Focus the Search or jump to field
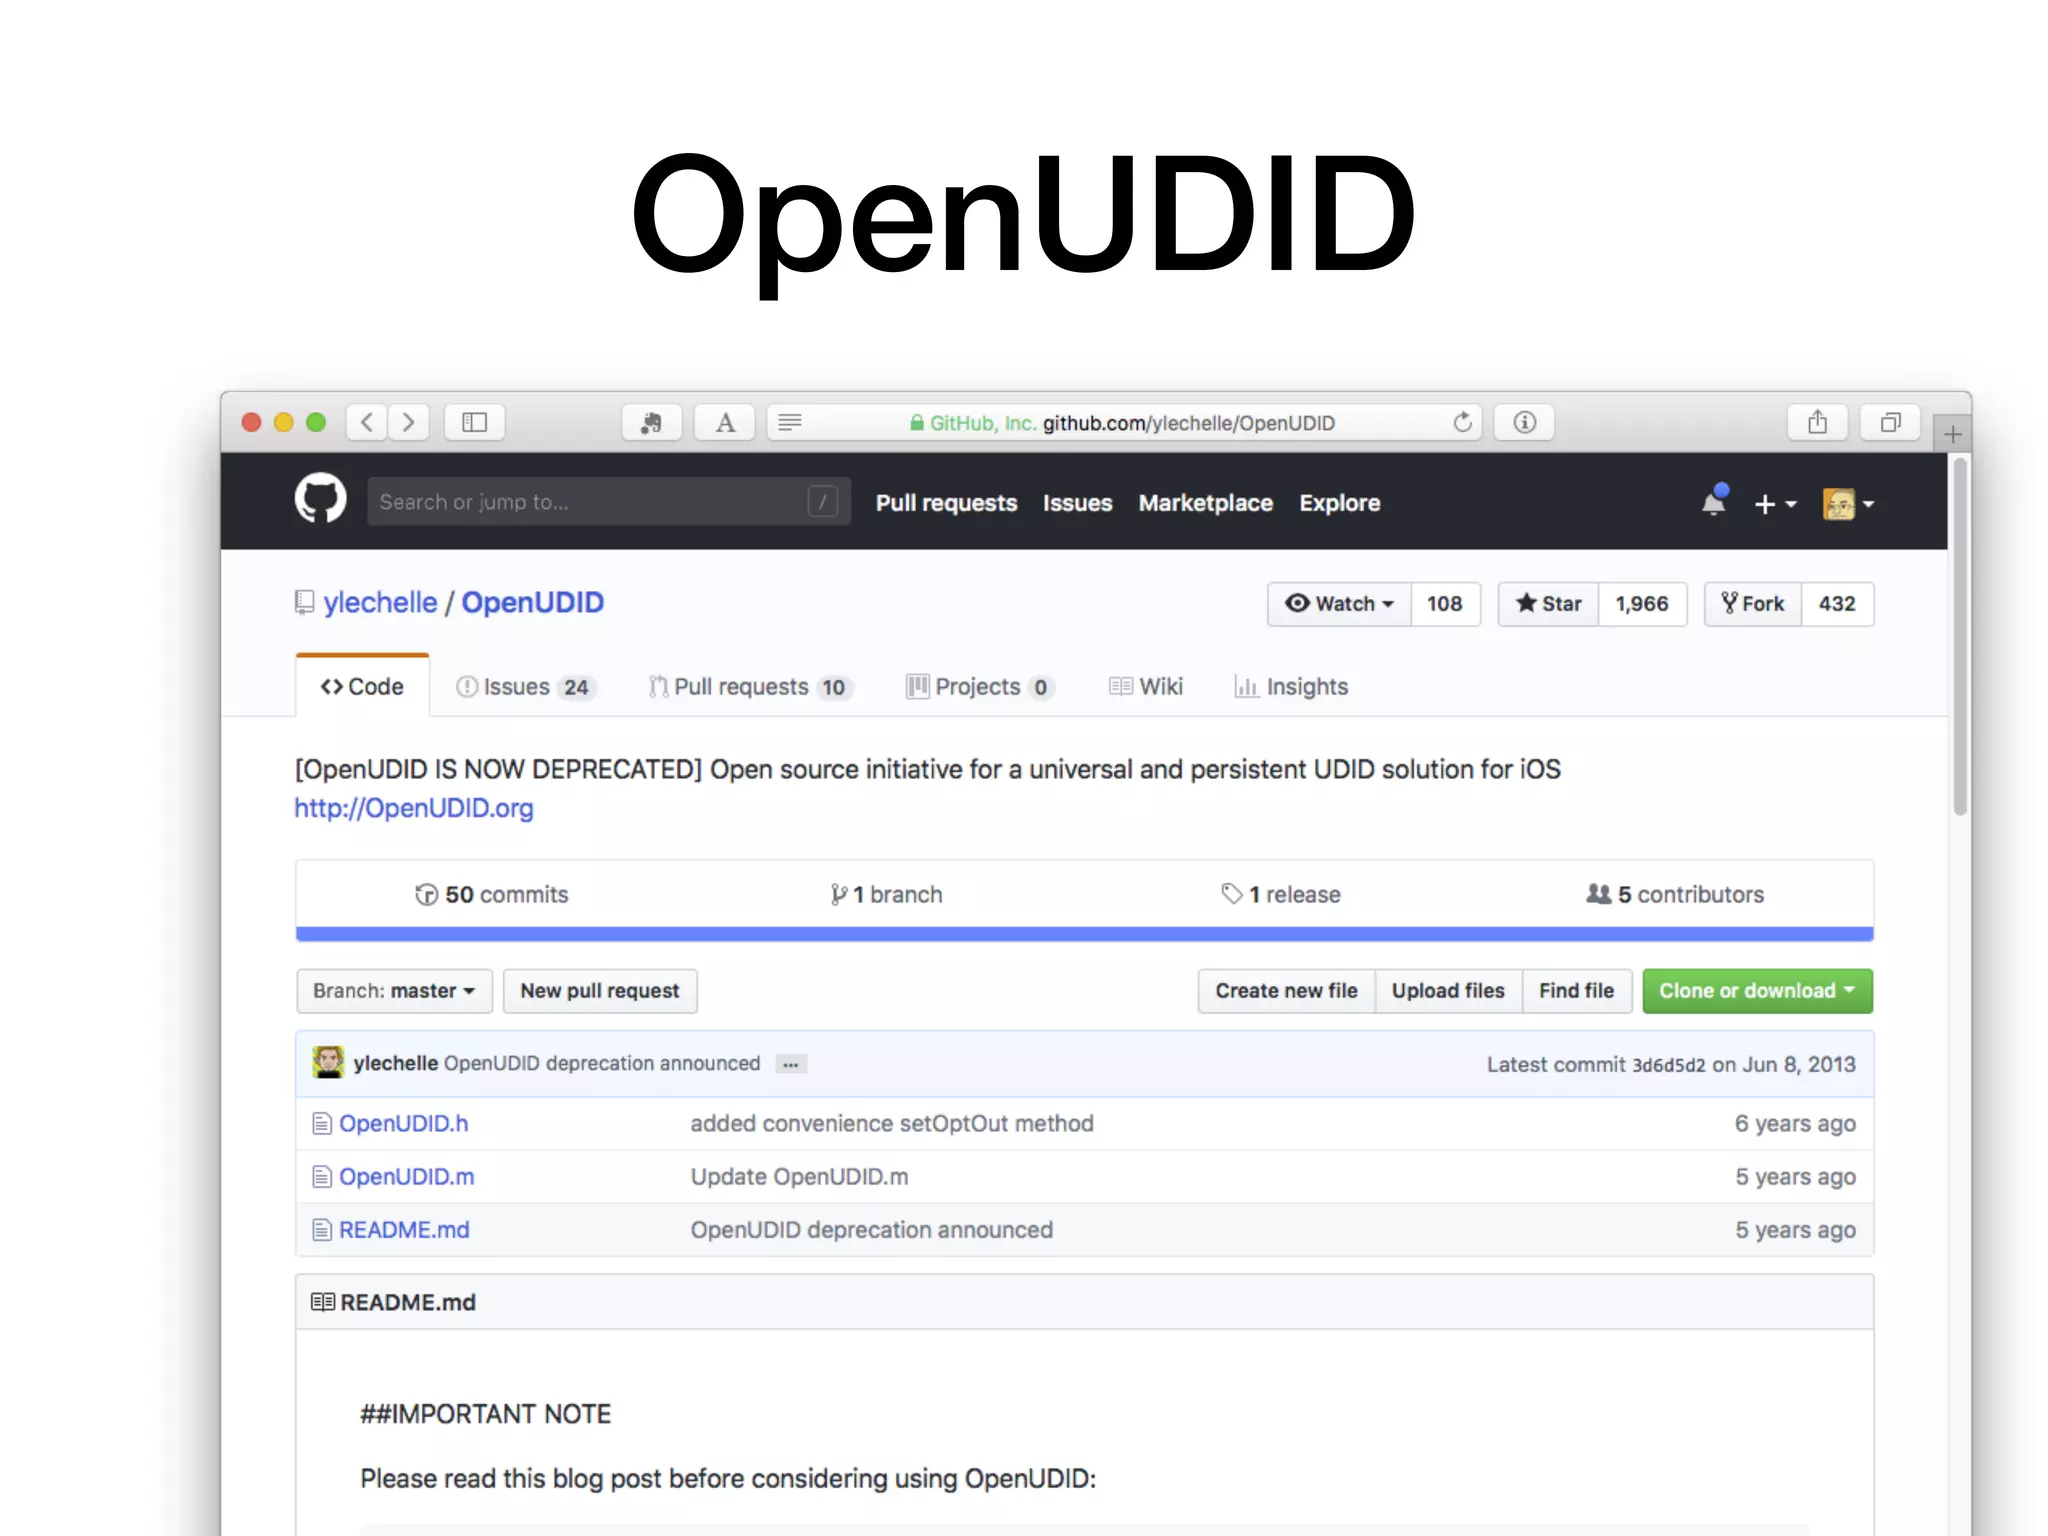This screenshot has height=1536, width=2048. [609, 501]
